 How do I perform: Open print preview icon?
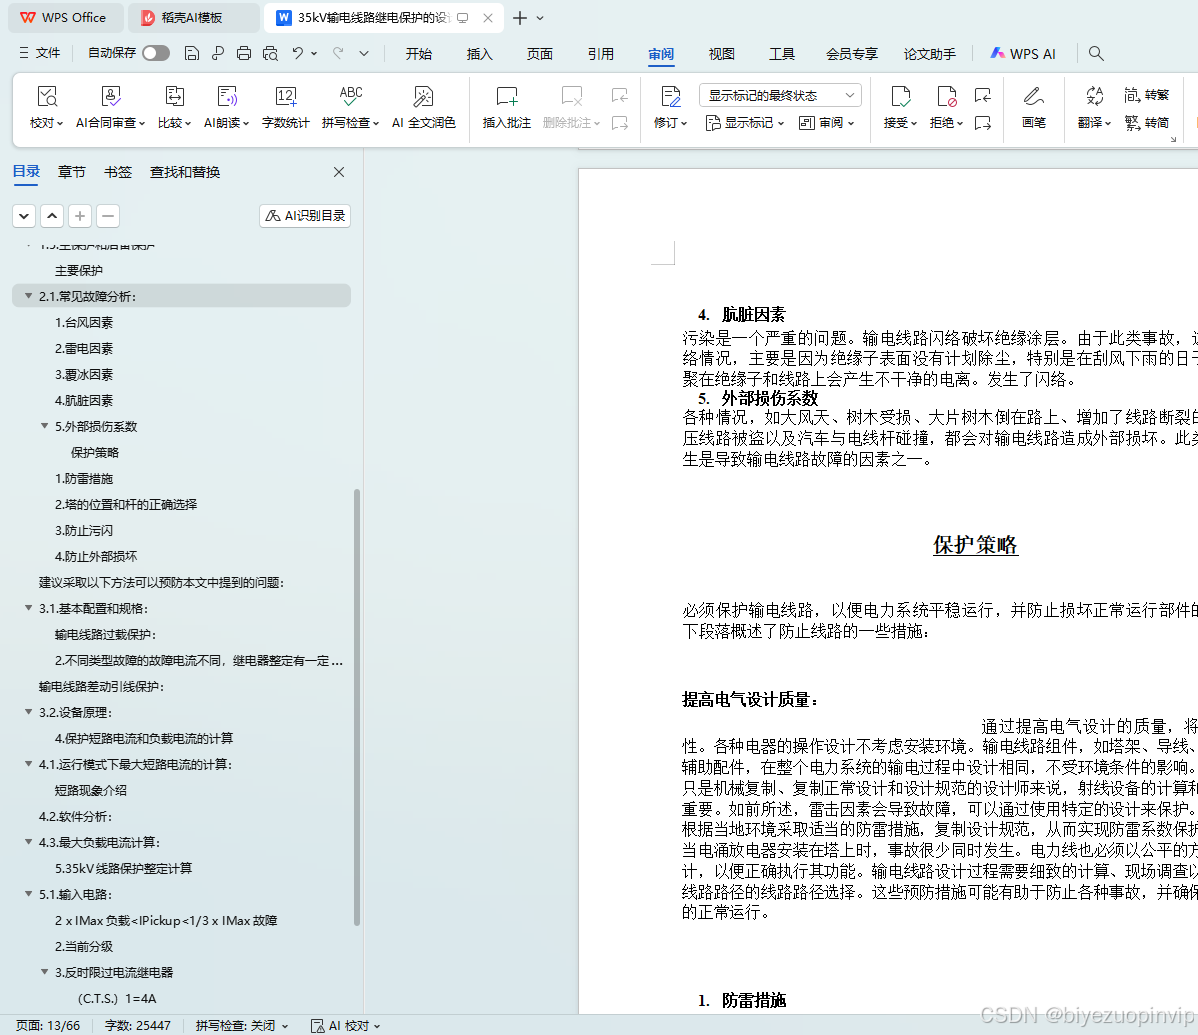coord(270,53)
